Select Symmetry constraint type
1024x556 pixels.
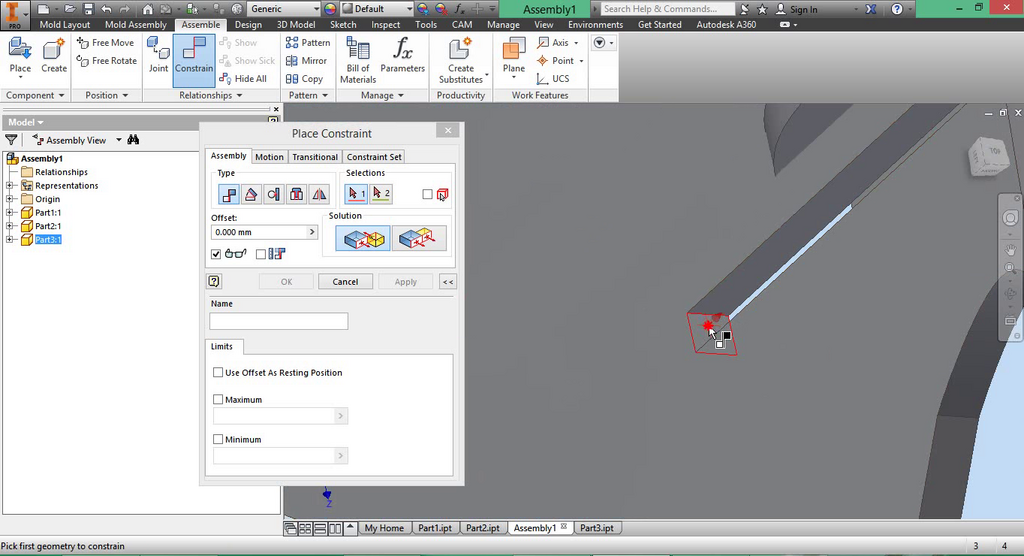(319, 194)
